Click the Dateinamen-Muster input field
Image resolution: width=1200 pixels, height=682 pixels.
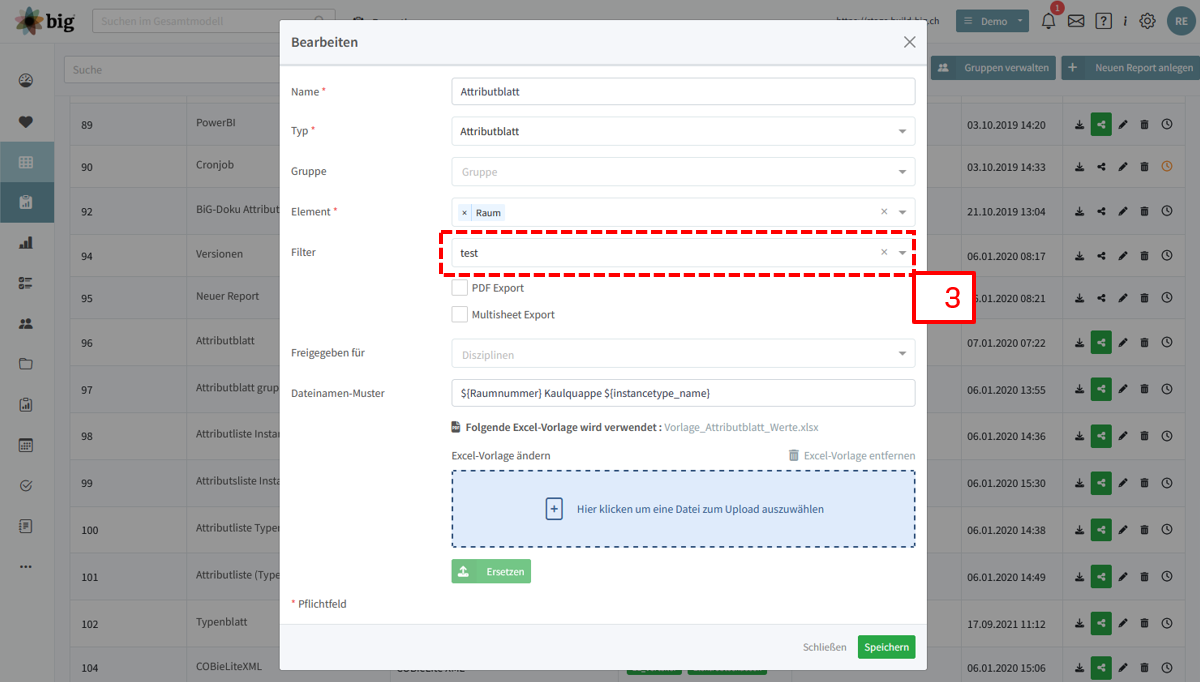[x=683, y=393]
